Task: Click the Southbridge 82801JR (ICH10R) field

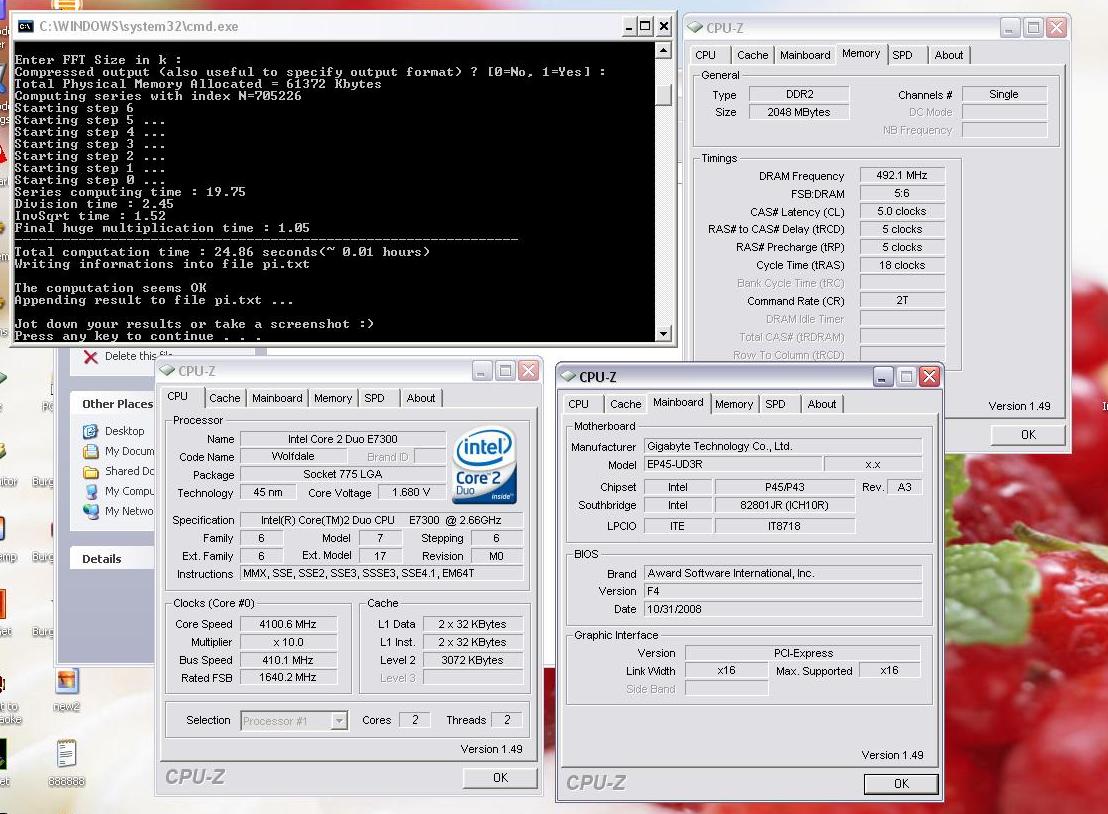Action: [784, 505]
